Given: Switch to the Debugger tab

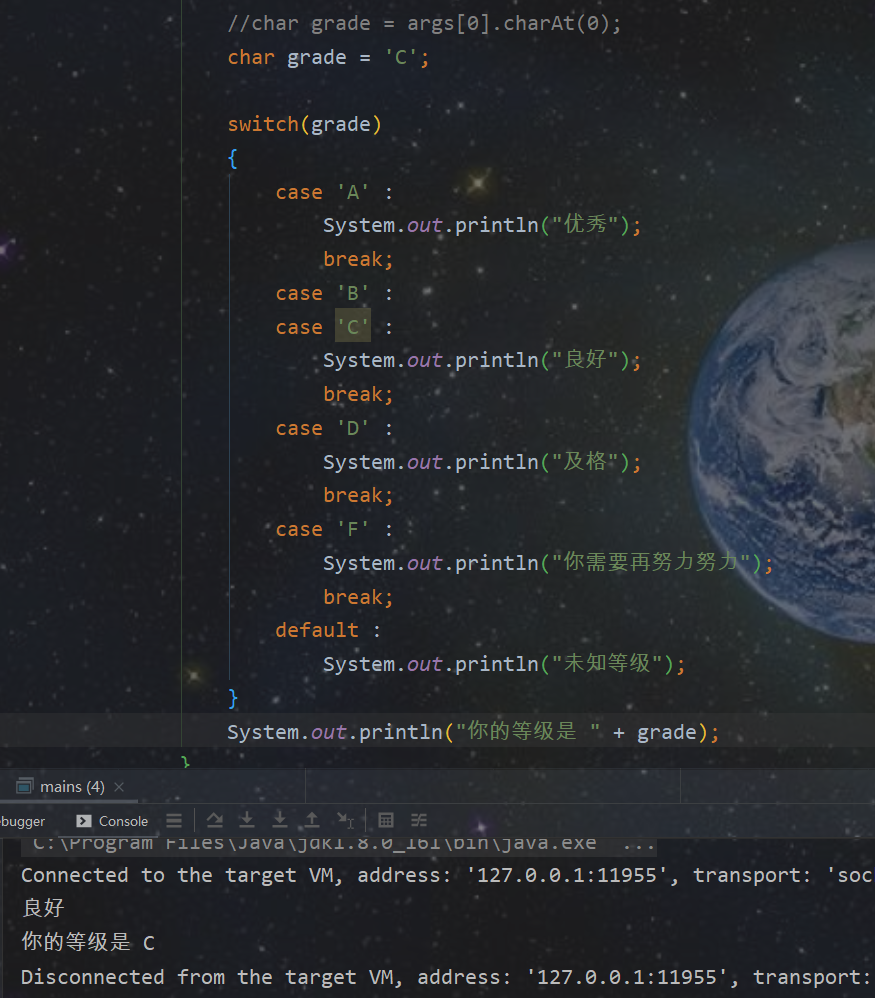Looking at the screenshot, I should click(x=22, y=822).
